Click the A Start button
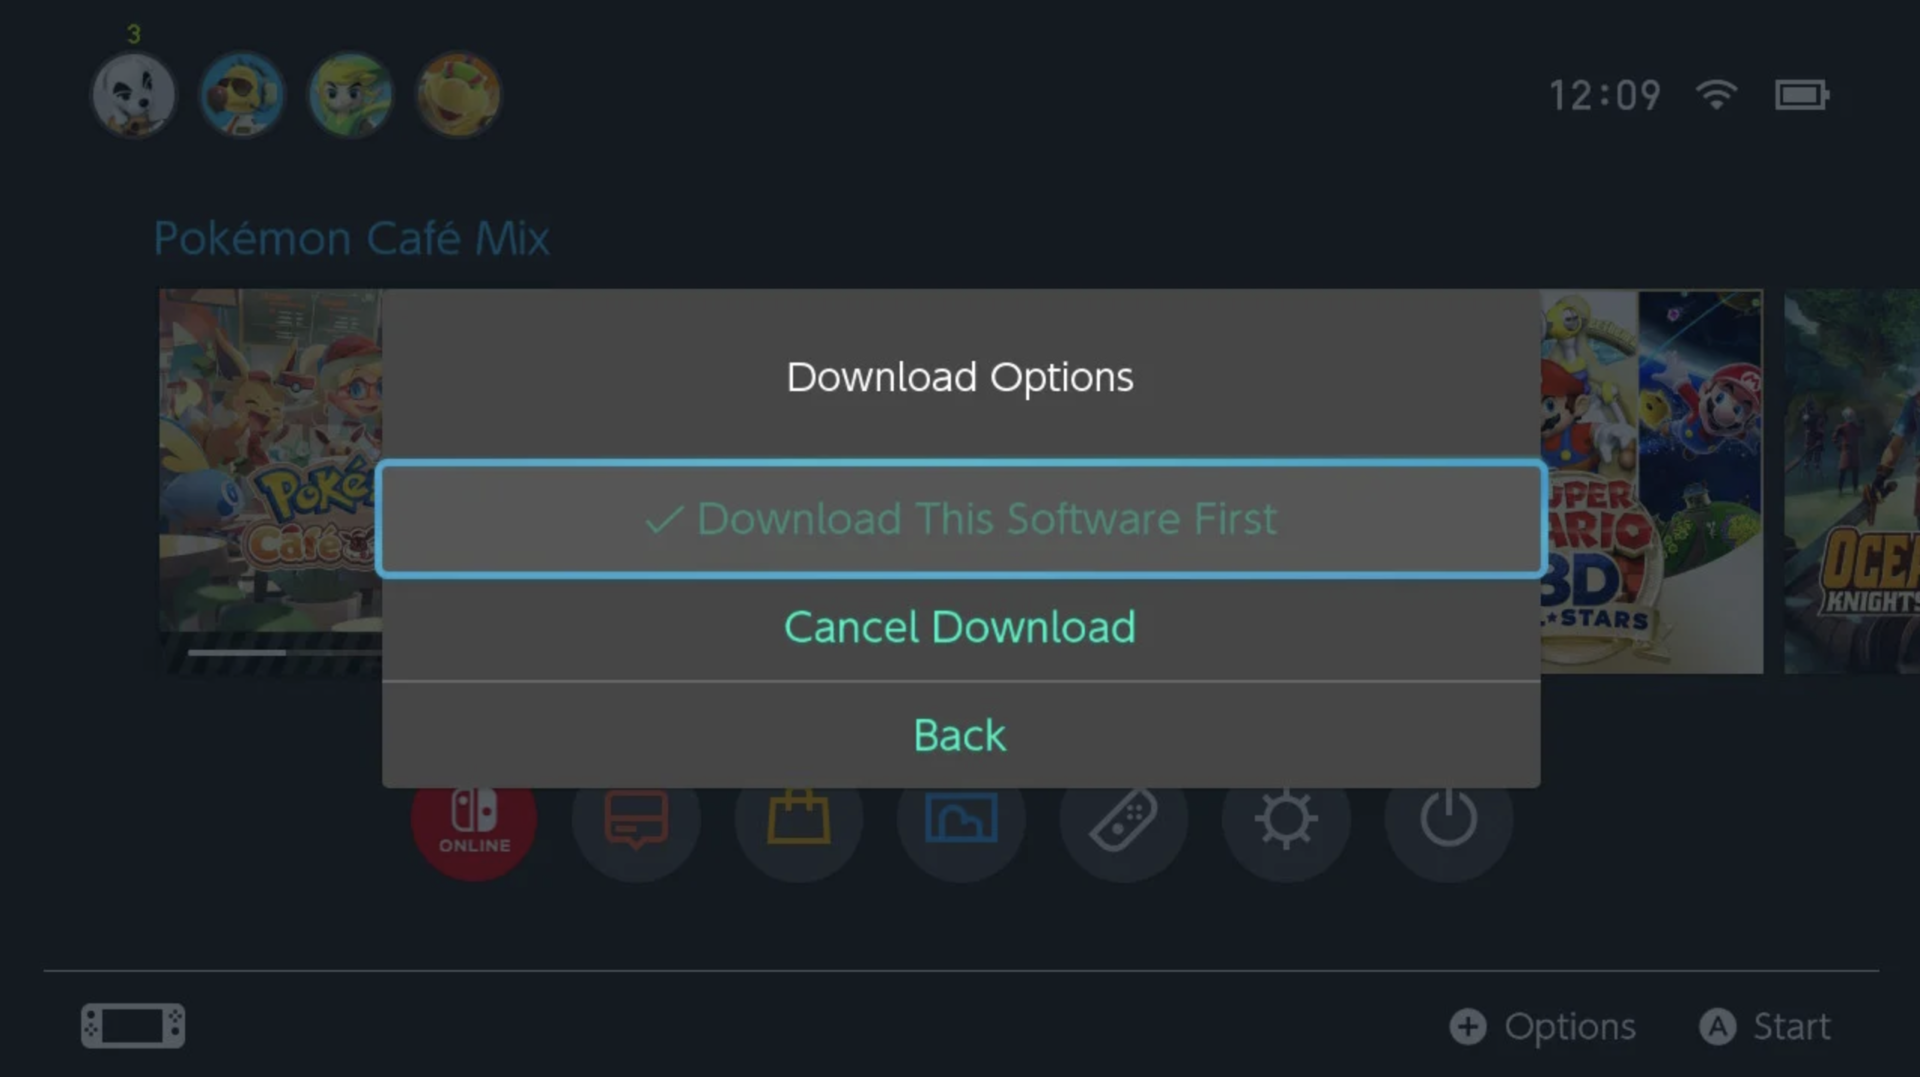The width and height of the screenshot is (1920, 1077). pos(1765,1027)
